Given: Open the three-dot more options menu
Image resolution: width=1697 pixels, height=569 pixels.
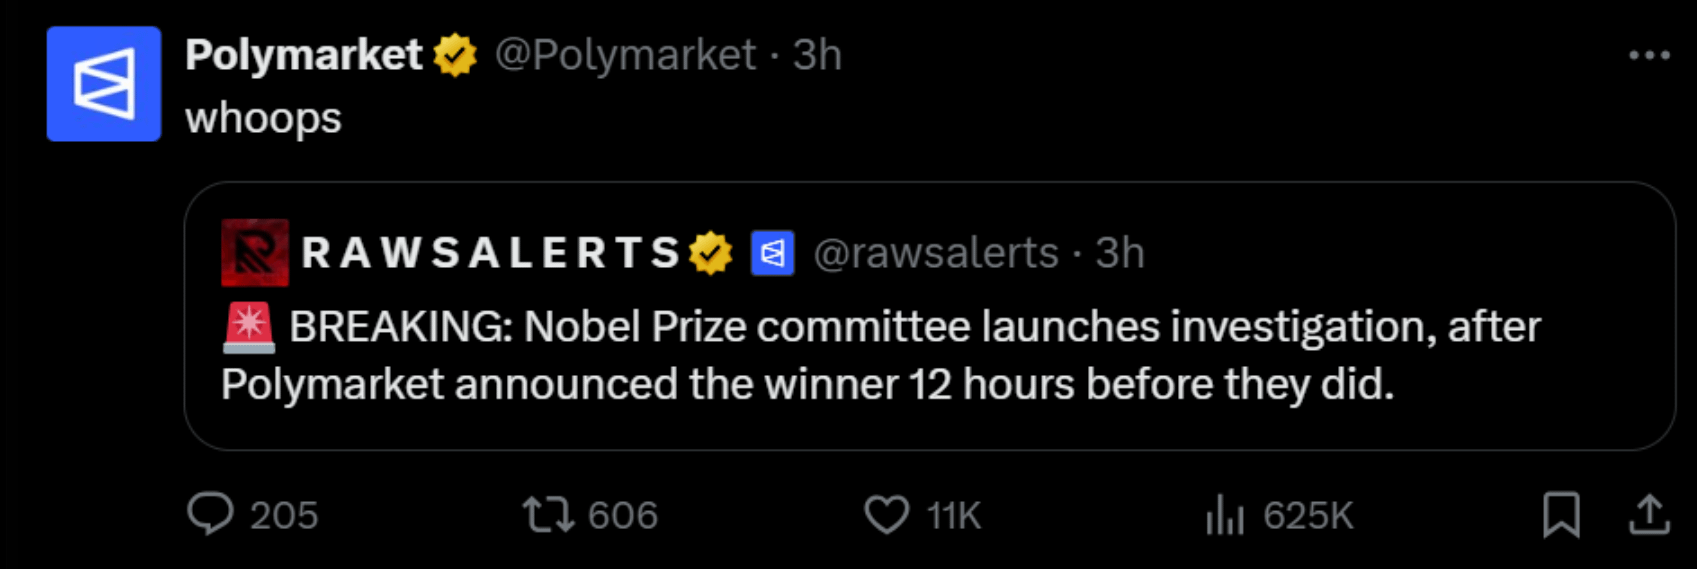Looking at the screenshot, I should tap(1649, 56).
